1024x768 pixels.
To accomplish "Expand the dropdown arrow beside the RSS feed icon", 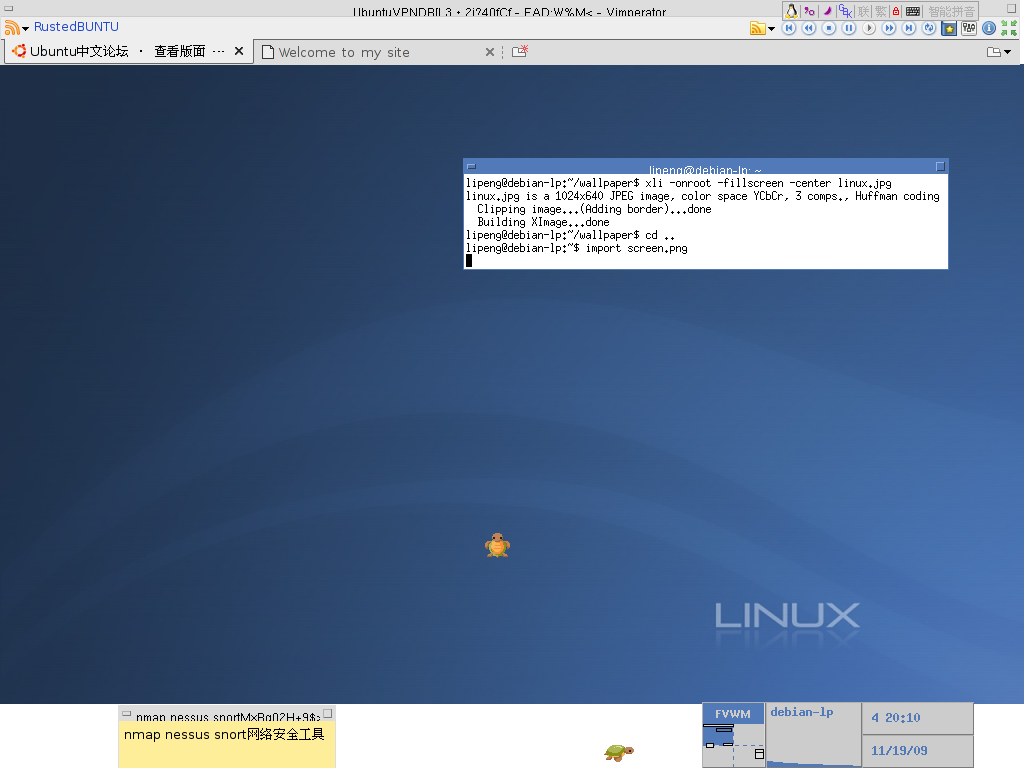I will click(25, 29).
